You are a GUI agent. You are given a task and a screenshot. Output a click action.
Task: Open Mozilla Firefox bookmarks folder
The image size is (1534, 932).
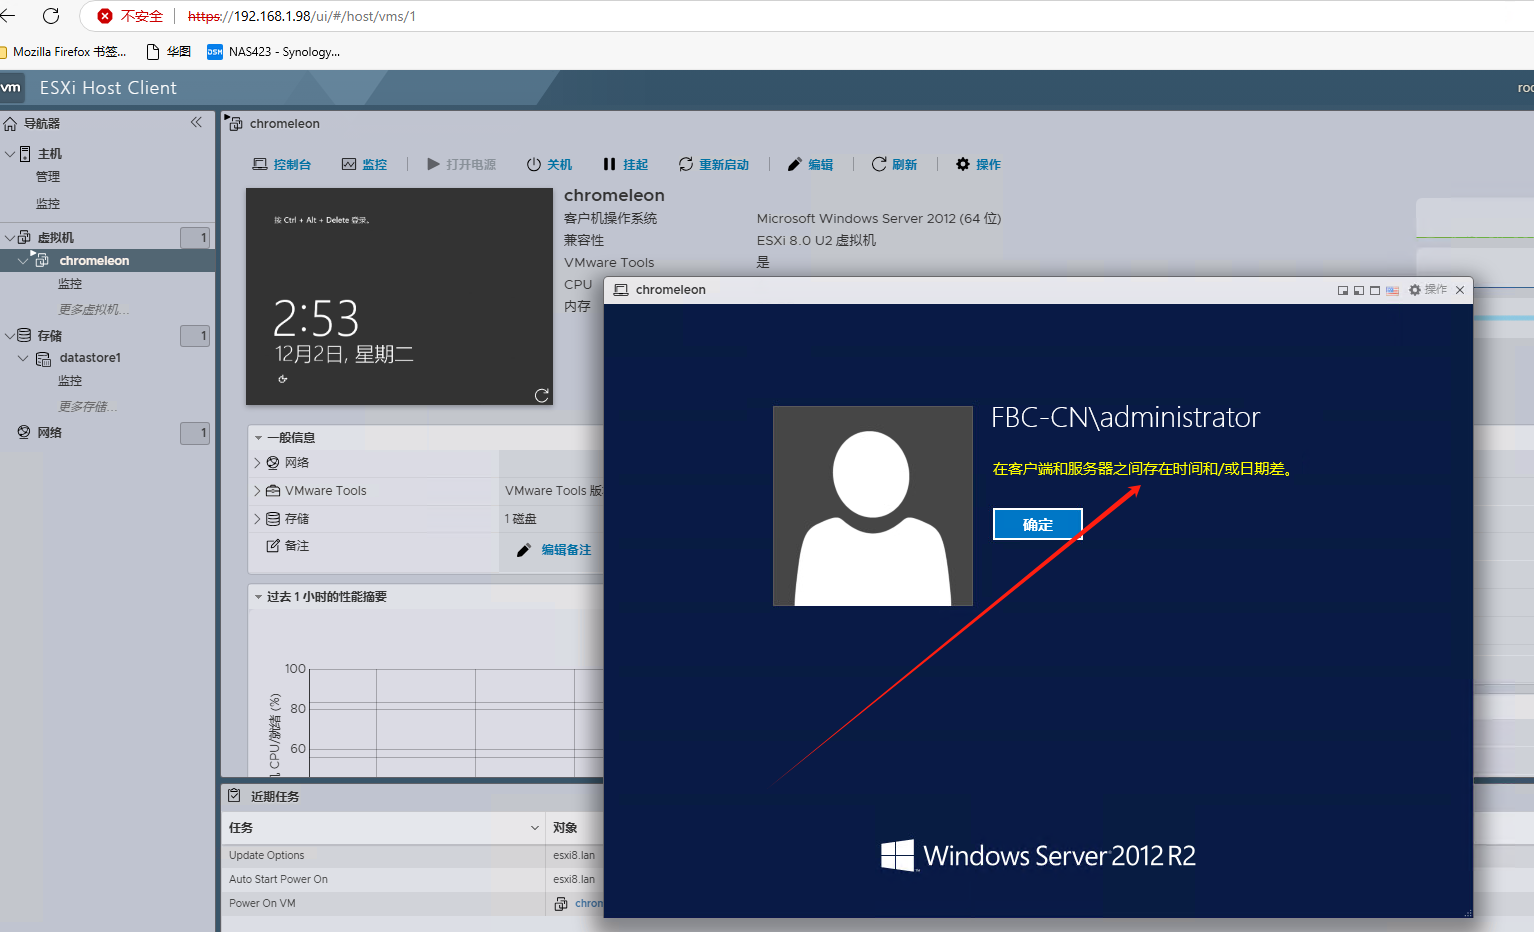(x=64, y=52)
